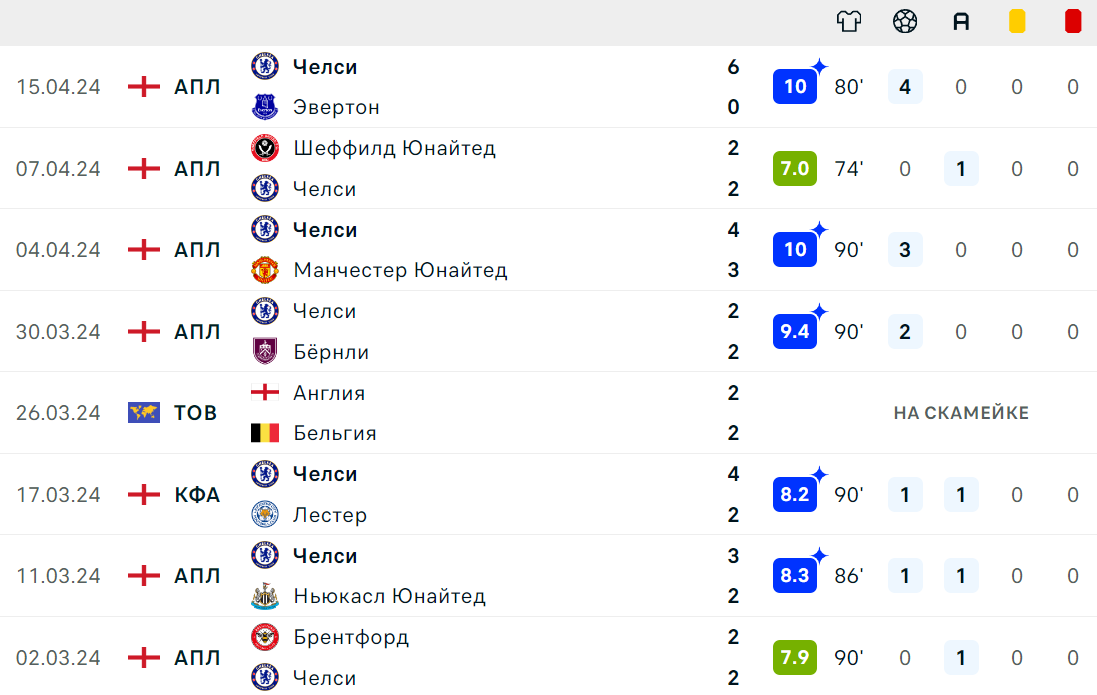
Task: Open the 9.4 rating for Burnley match
Action: (795, 332)
